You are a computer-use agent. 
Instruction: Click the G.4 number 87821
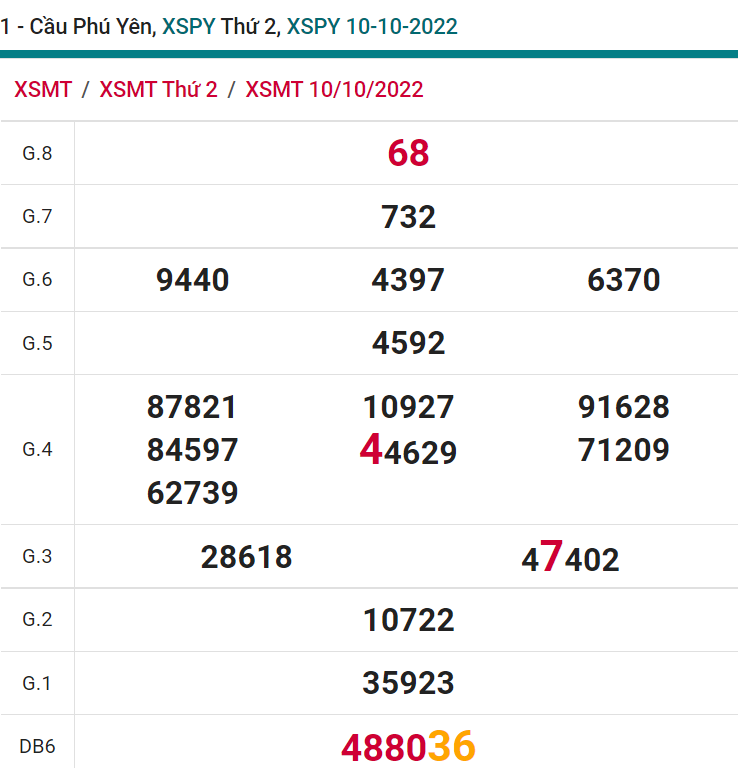point(193,407)
